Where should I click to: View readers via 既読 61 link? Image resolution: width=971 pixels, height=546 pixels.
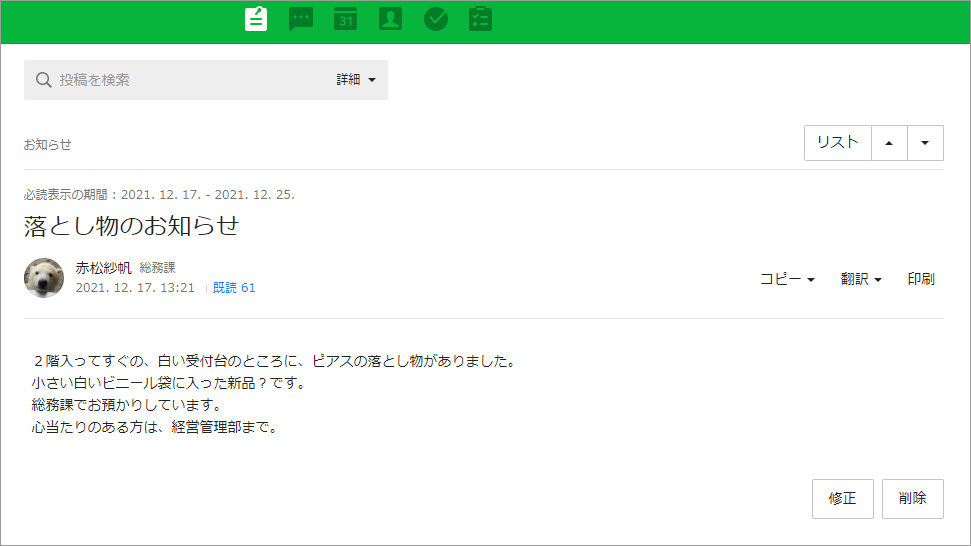234,288
